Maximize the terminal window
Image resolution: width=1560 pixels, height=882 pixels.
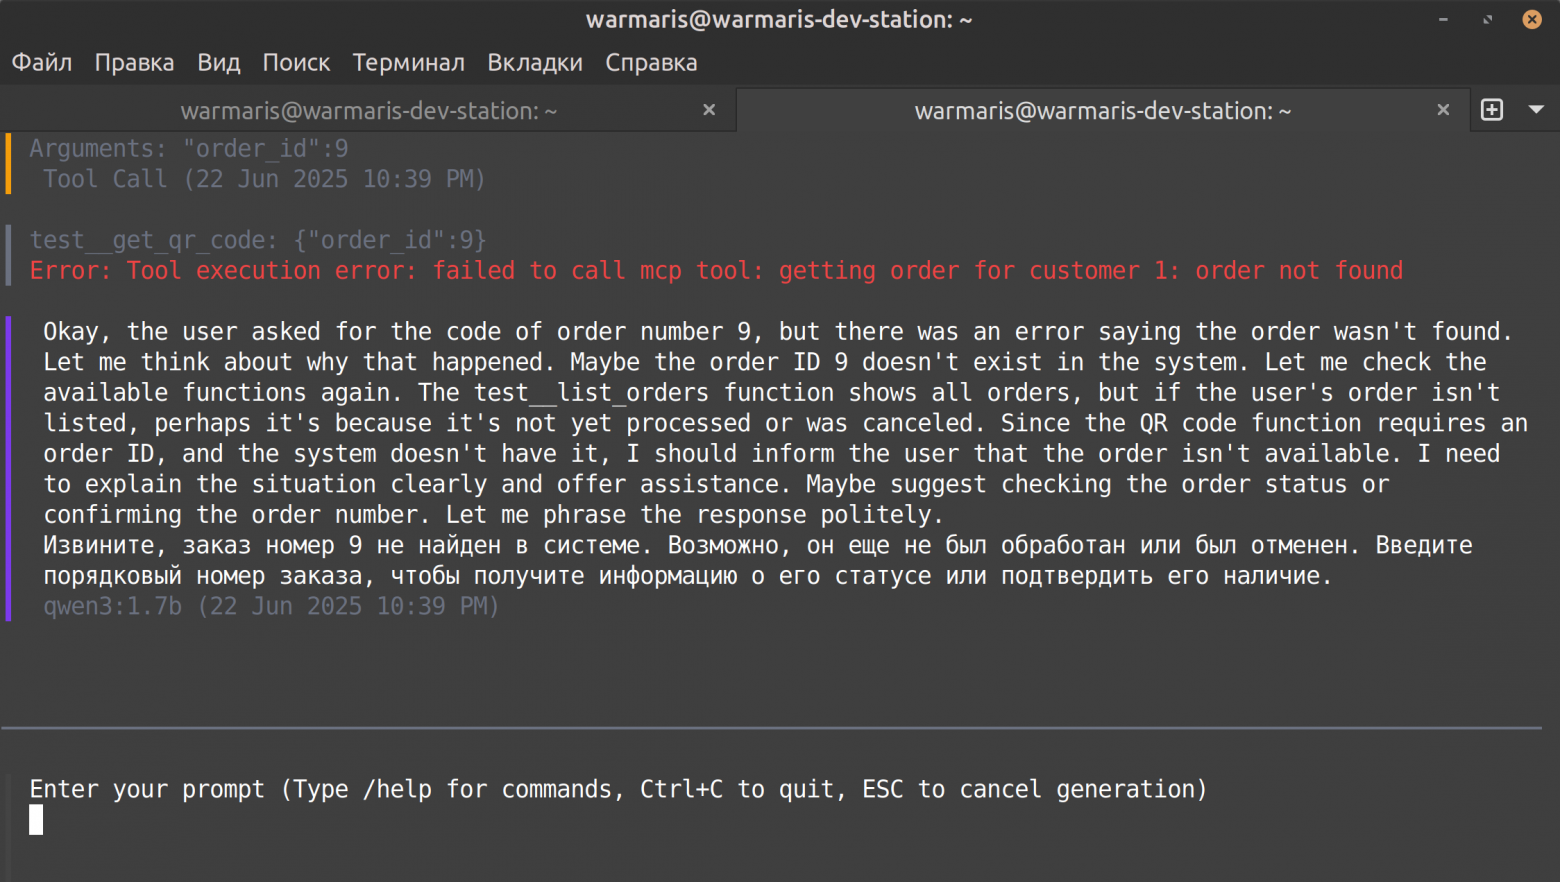pos(1488,19)
